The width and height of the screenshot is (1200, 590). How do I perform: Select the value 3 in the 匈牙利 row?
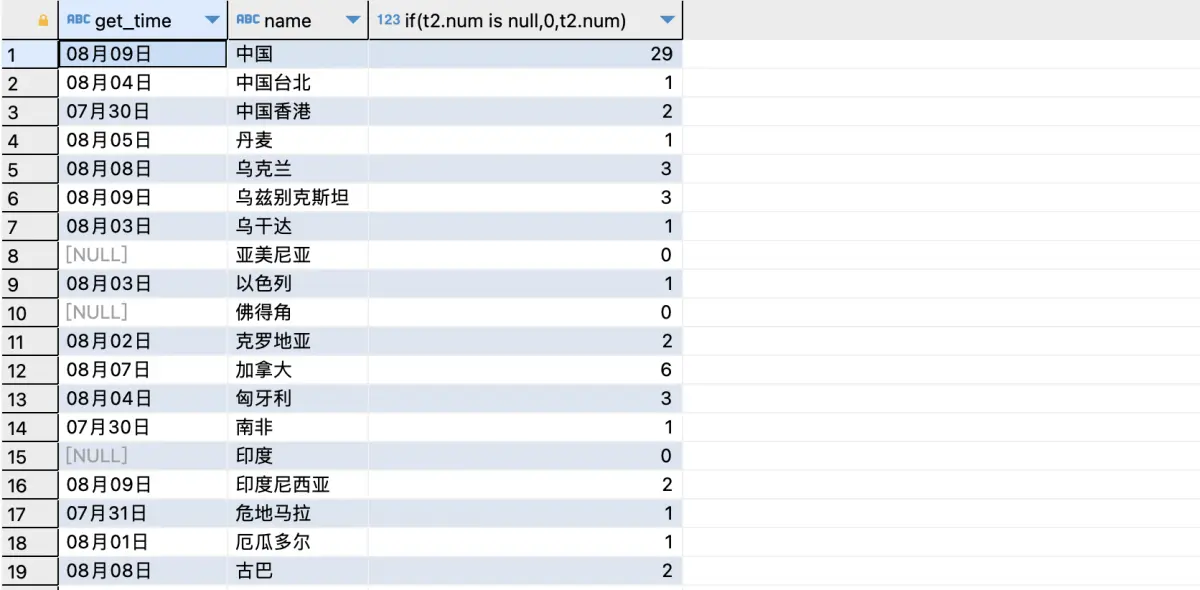526,399
